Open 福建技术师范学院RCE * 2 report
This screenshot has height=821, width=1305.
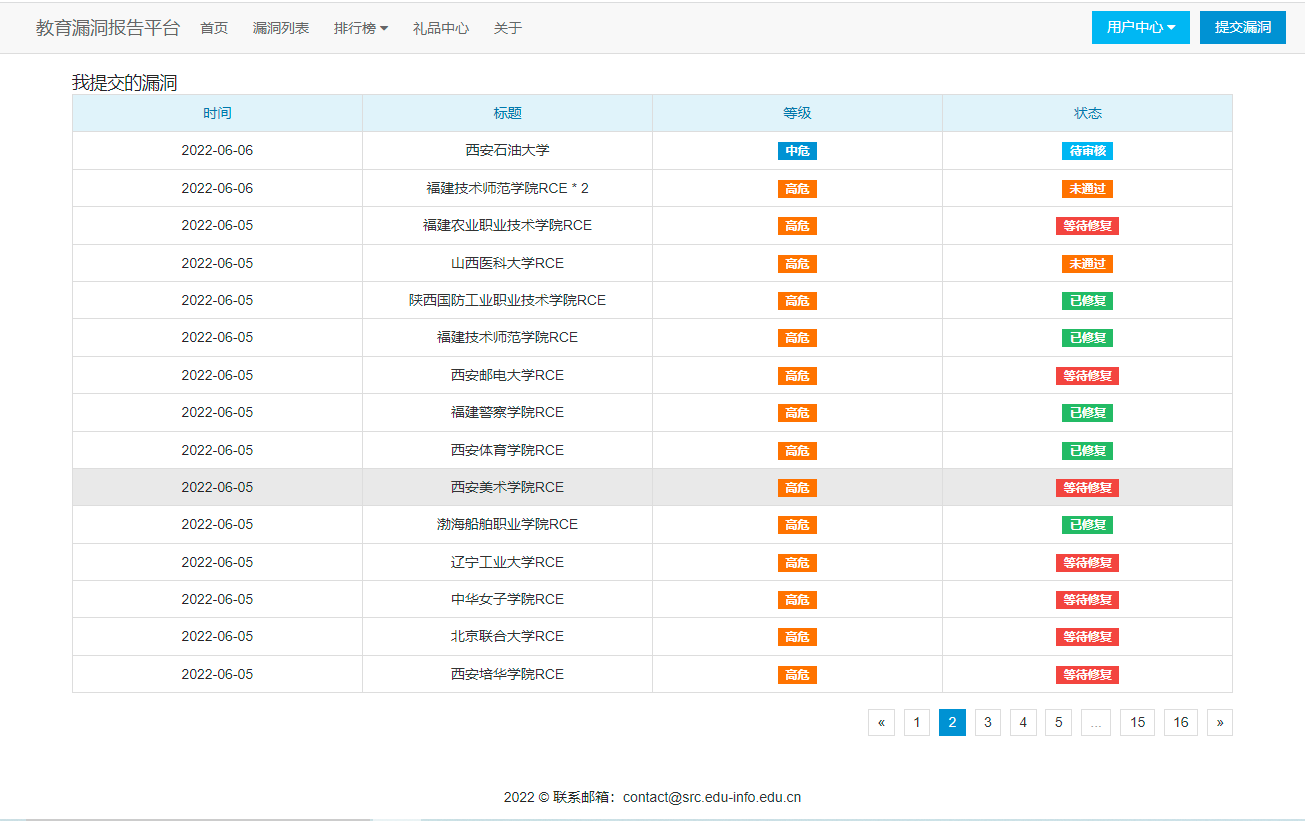click(x=507, y=188)
